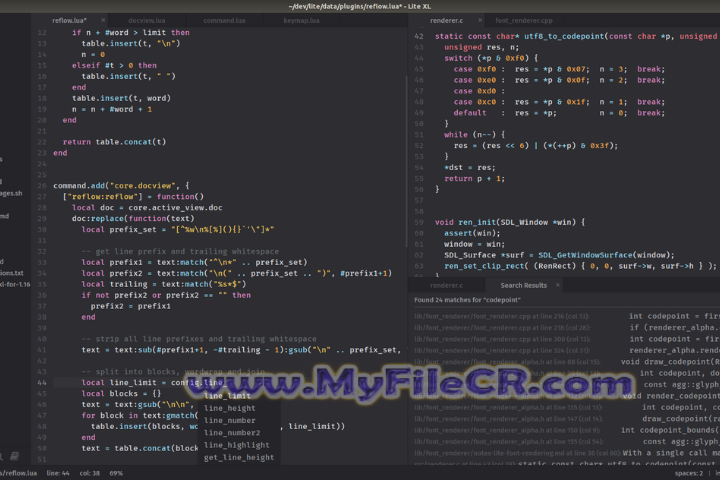Open the Search Results tab

pyautogui.click(x=524, y=285)
